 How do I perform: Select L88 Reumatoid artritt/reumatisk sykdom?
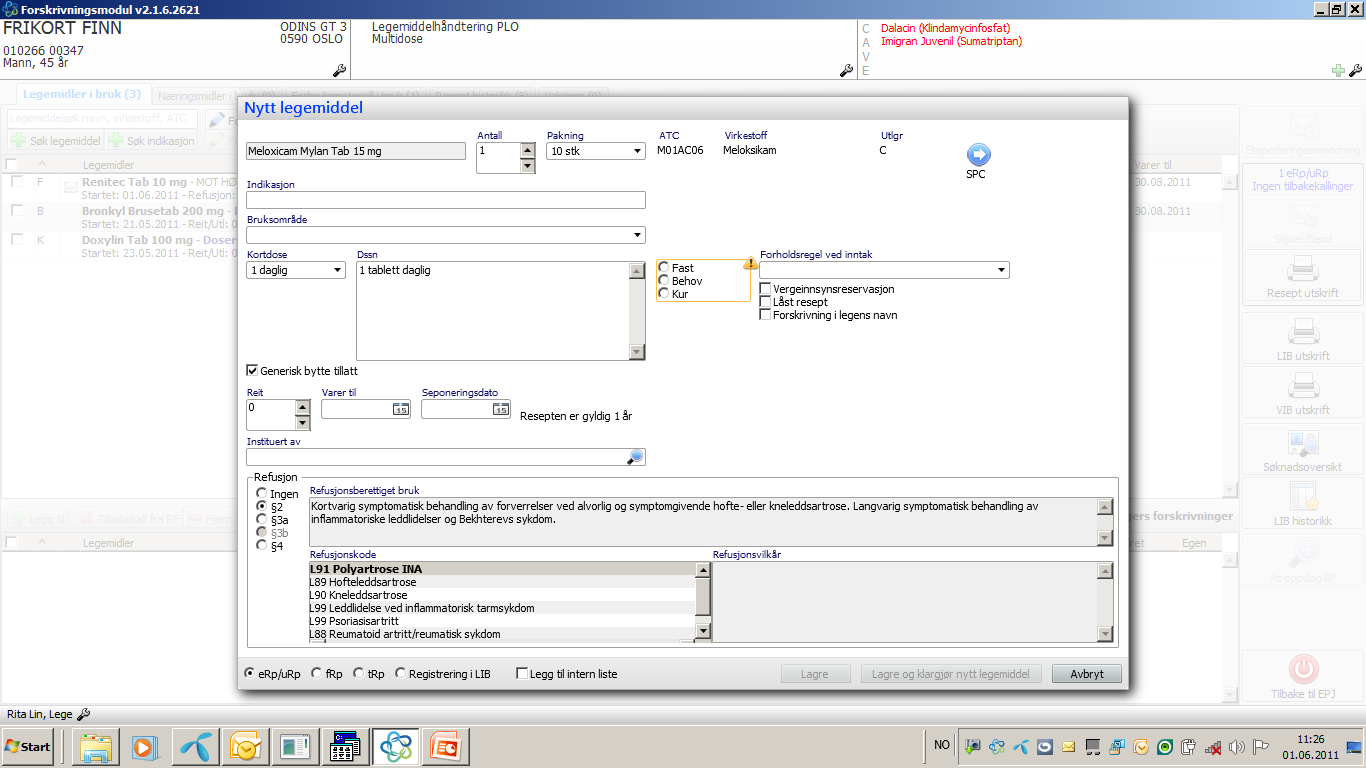click(x=502, y=634)
